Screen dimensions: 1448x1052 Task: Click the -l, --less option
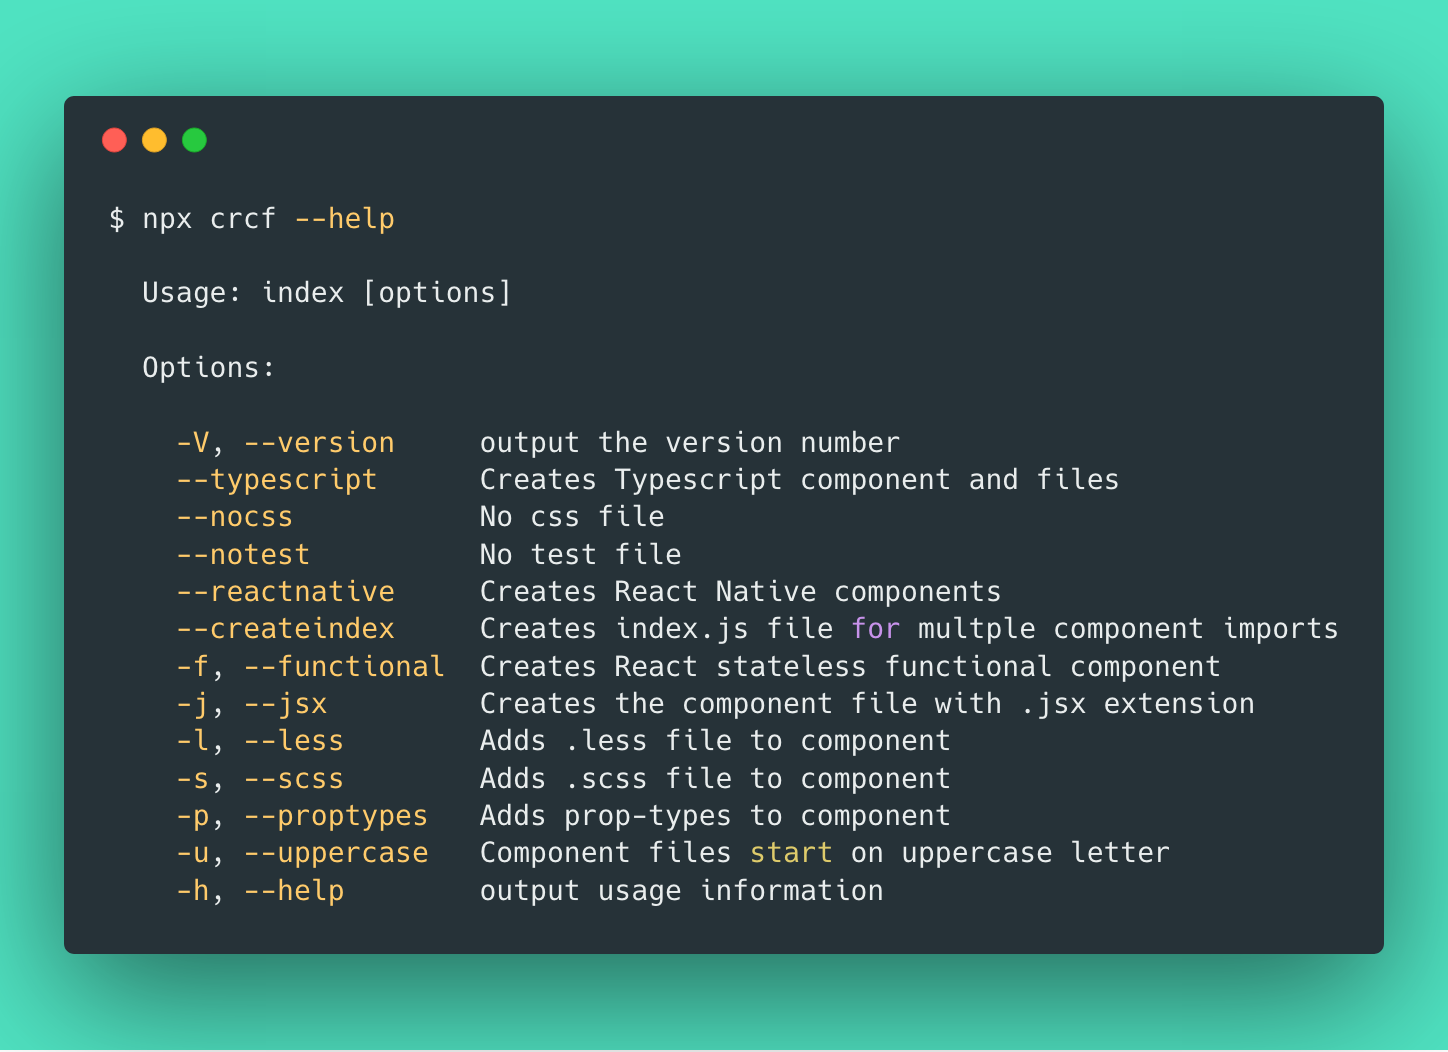point(260,741)
